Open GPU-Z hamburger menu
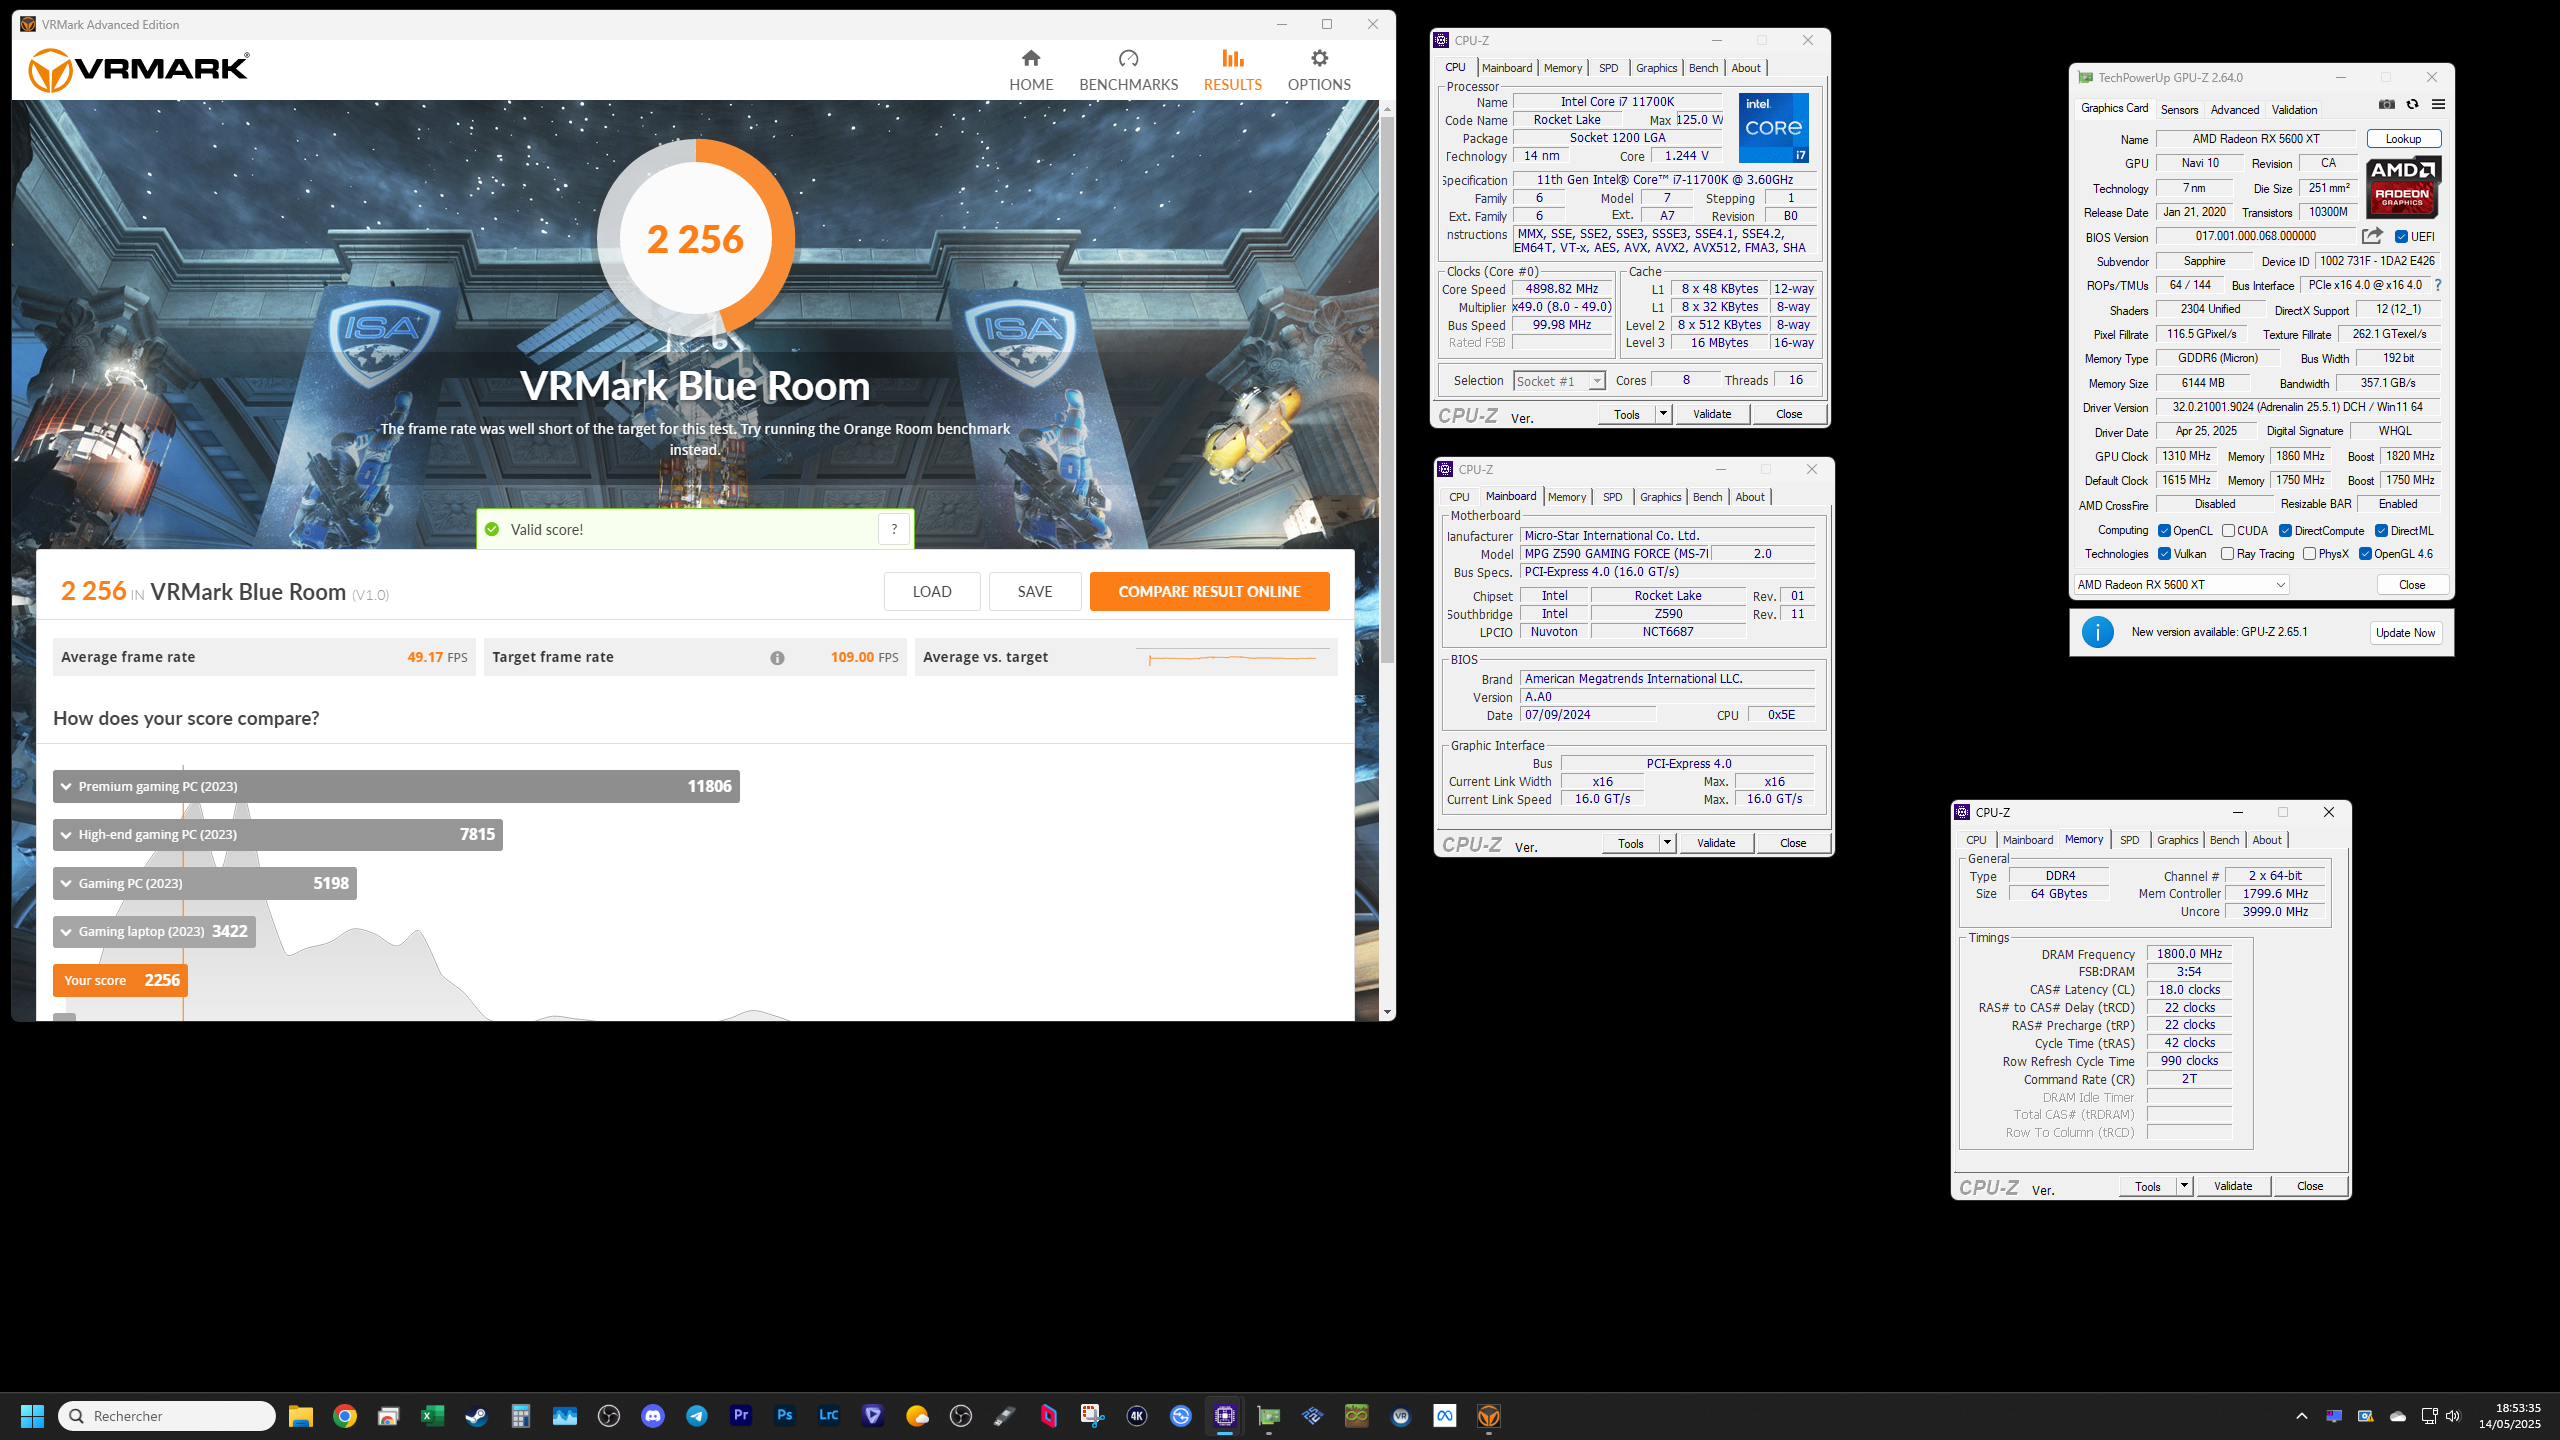 (x=2438, y=104)
